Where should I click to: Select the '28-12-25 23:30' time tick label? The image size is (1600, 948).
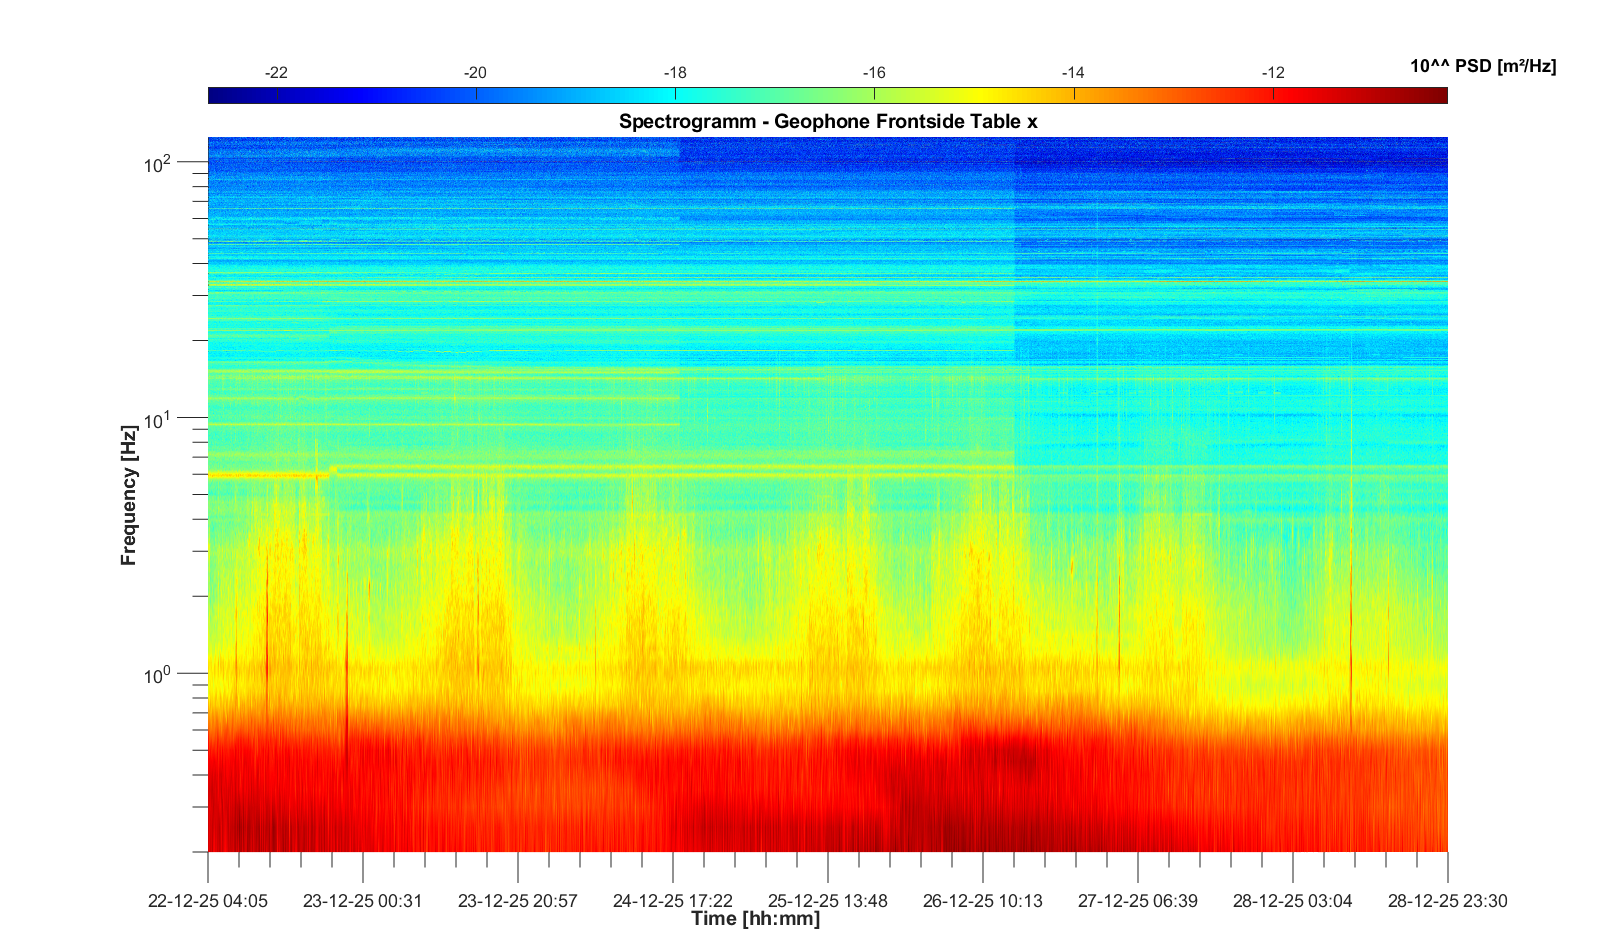(x=1446, y=901)
